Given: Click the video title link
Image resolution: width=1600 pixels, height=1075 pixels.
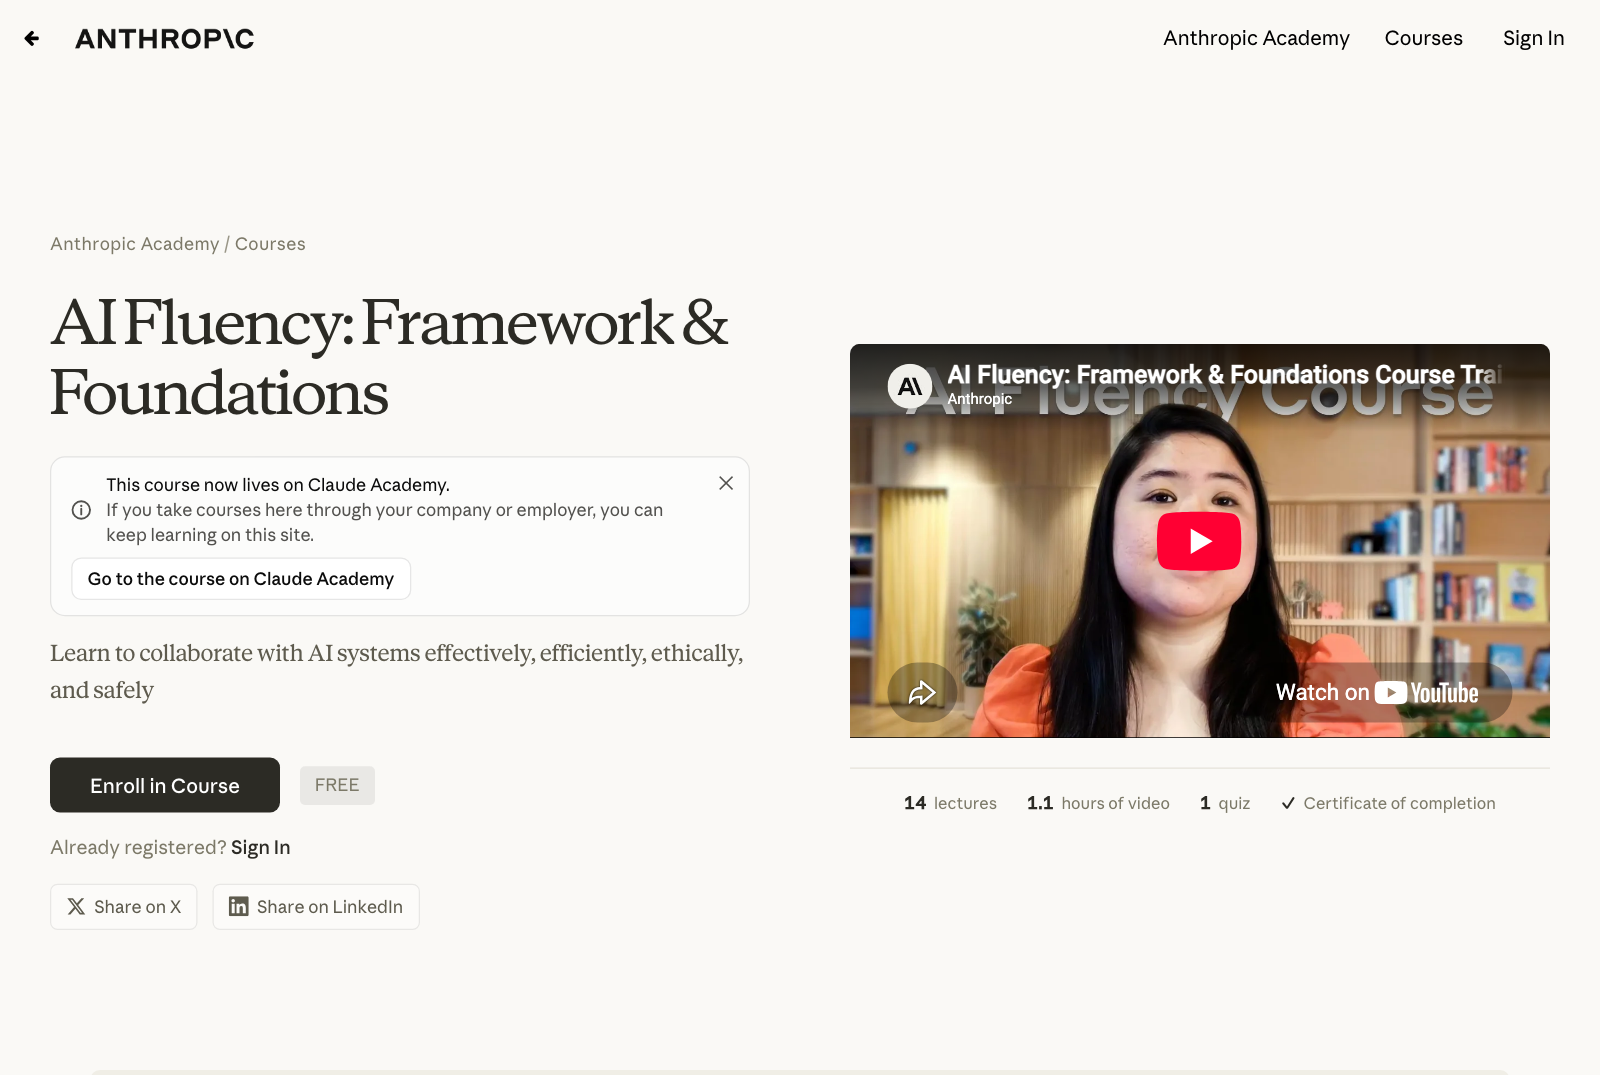Looking at the screenshot, I should click(x=1224, y=375).
